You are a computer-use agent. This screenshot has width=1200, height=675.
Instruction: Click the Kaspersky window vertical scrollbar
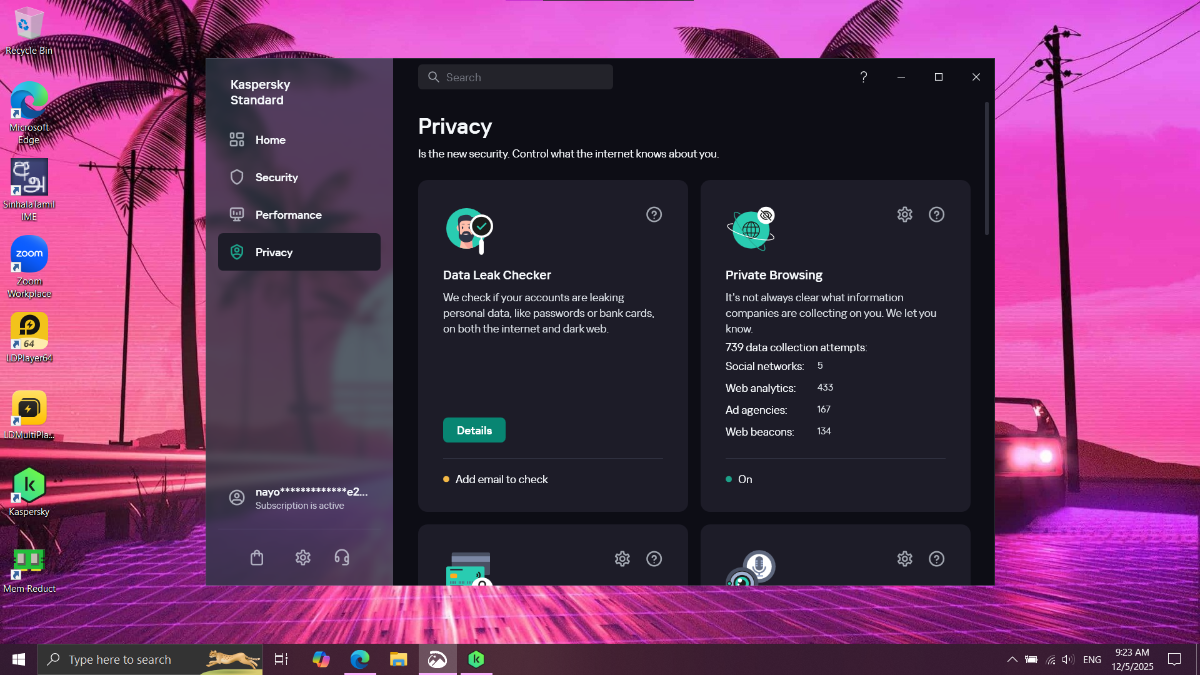point(989,168)
